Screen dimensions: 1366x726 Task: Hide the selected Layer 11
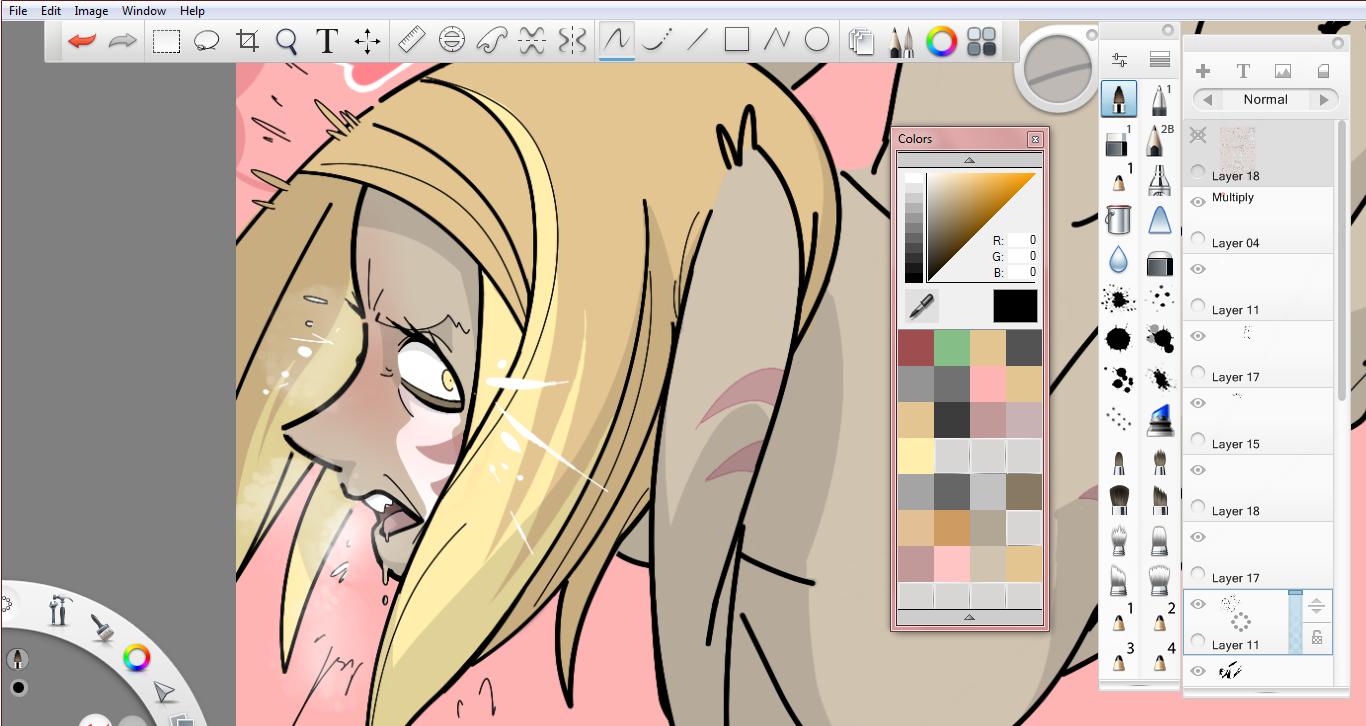tap(1198, 604)
